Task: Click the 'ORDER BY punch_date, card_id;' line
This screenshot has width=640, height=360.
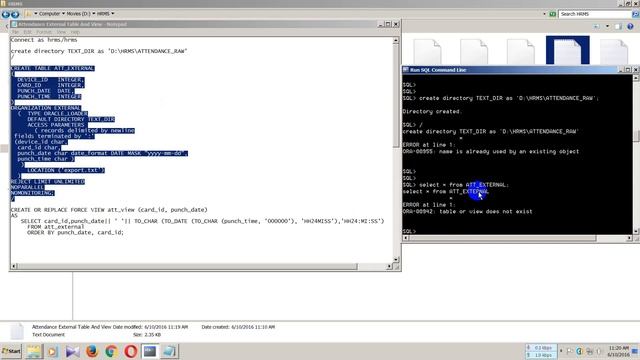Action: (x=75, y=232)
